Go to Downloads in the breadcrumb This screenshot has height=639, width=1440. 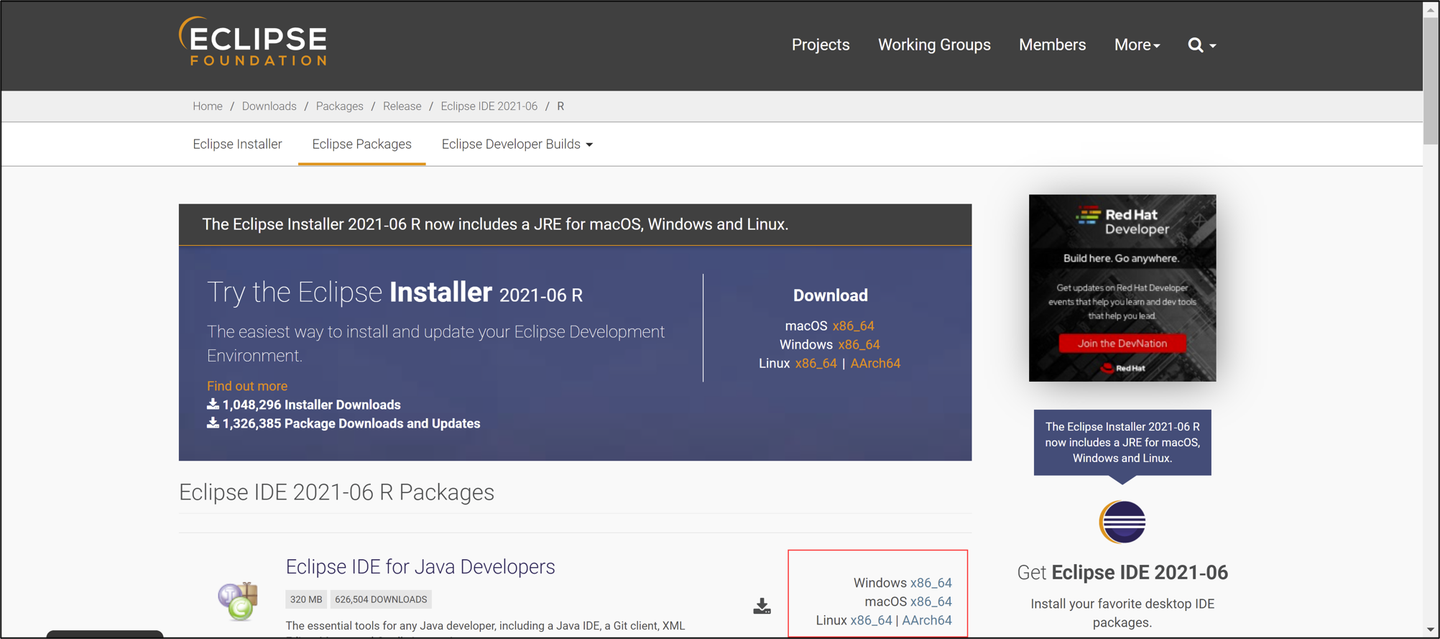269,106
